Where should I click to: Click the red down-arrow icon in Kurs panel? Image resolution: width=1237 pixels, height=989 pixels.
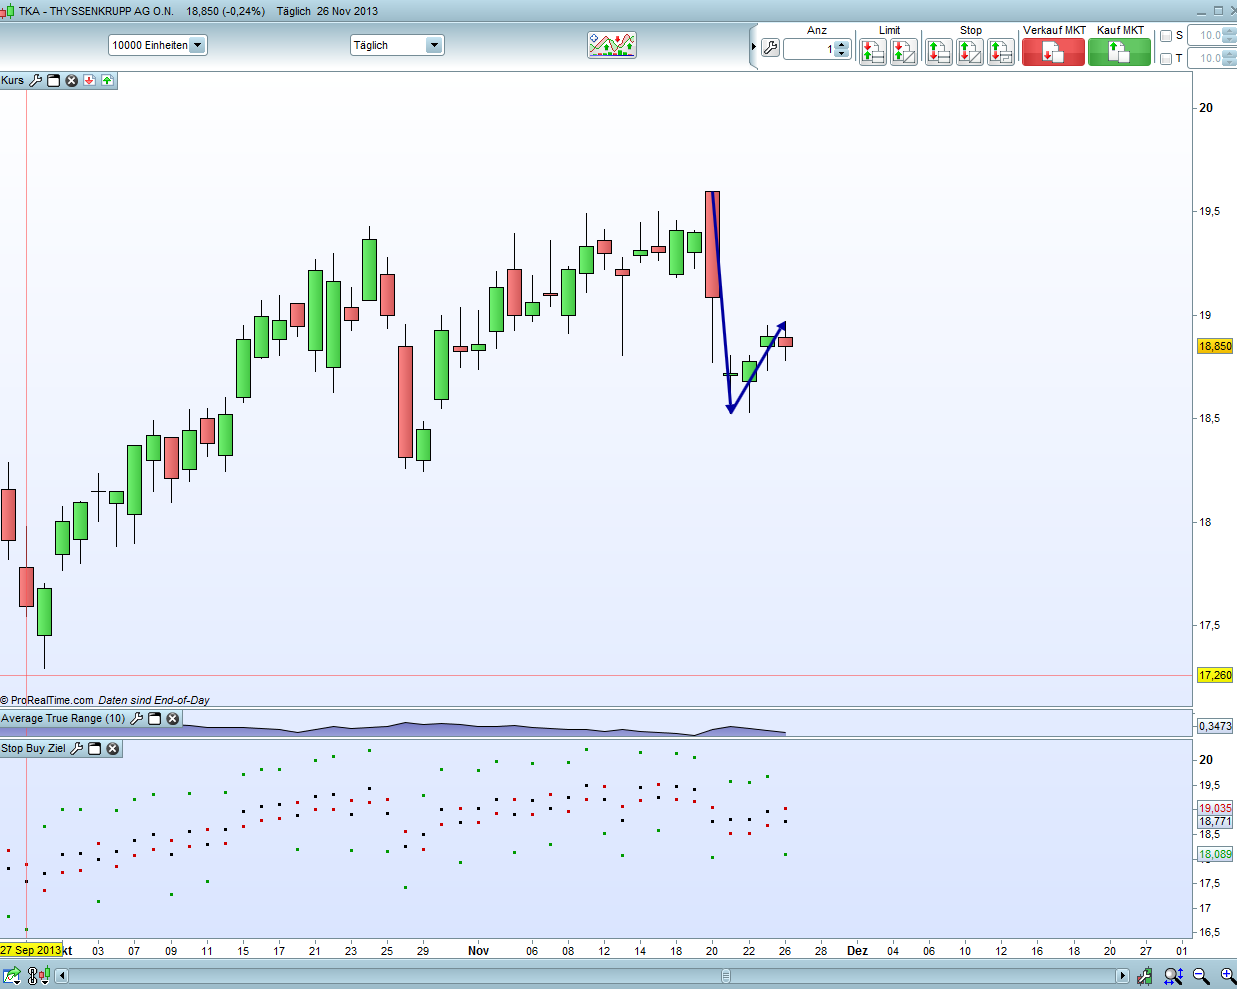coord(89,80)
